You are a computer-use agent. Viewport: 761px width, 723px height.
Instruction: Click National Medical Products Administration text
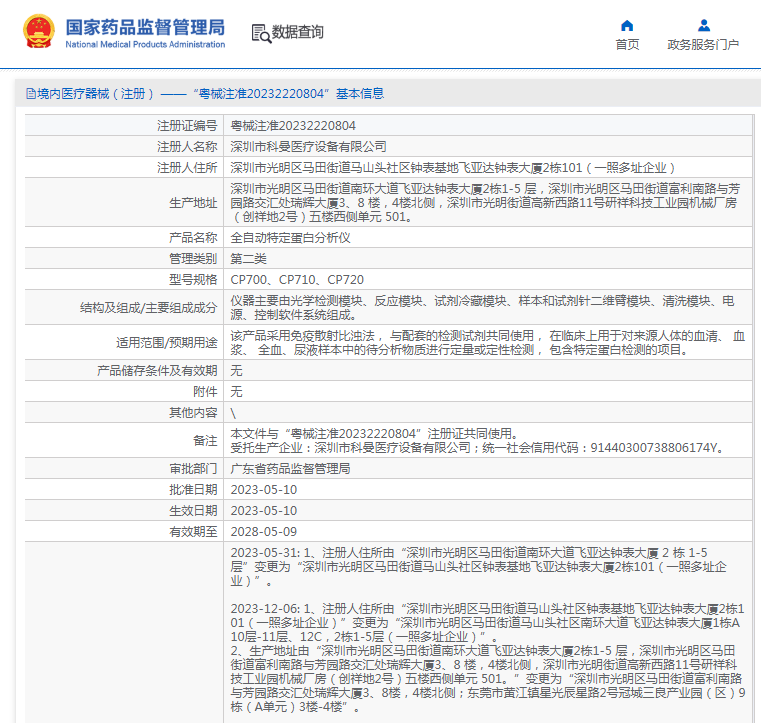pos(145,44)
